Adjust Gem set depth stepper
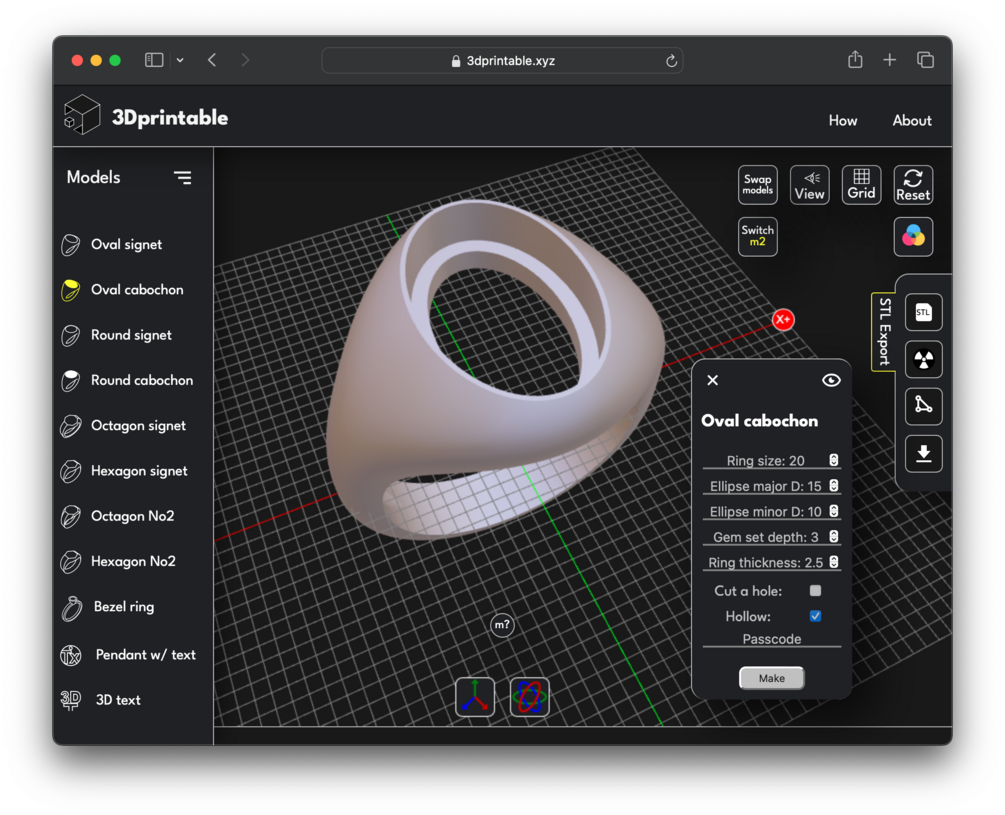Image resolution: width=1005 pixels, height=815 pixels. coord(834,536)
